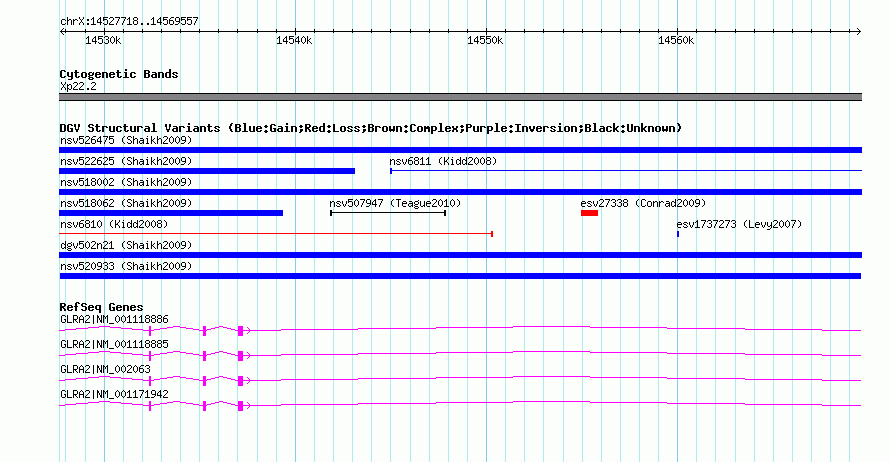This screenshot has height=462, width=890.
Task: Click the 14560k ruler label
Action: pos(676,40)
